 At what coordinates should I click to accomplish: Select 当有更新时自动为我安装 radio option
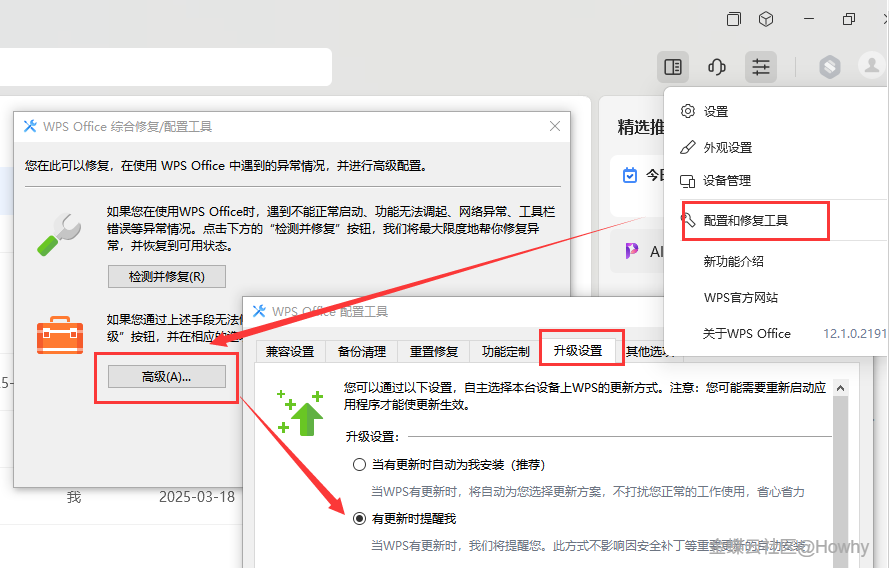(x=359, y=465)
